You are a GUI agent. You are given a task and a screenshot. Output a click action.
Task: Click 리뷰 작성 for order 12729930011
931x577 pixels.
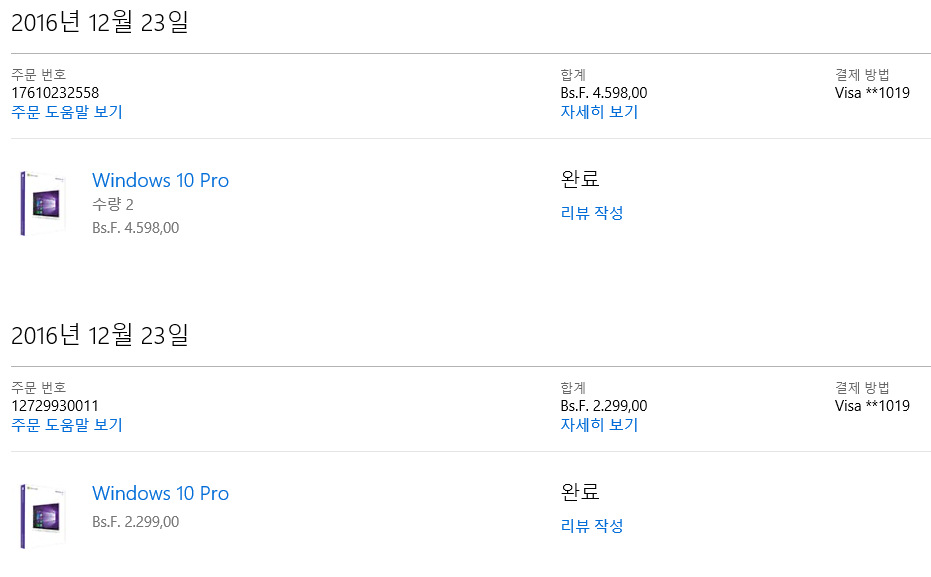click(x=592, y=526)
